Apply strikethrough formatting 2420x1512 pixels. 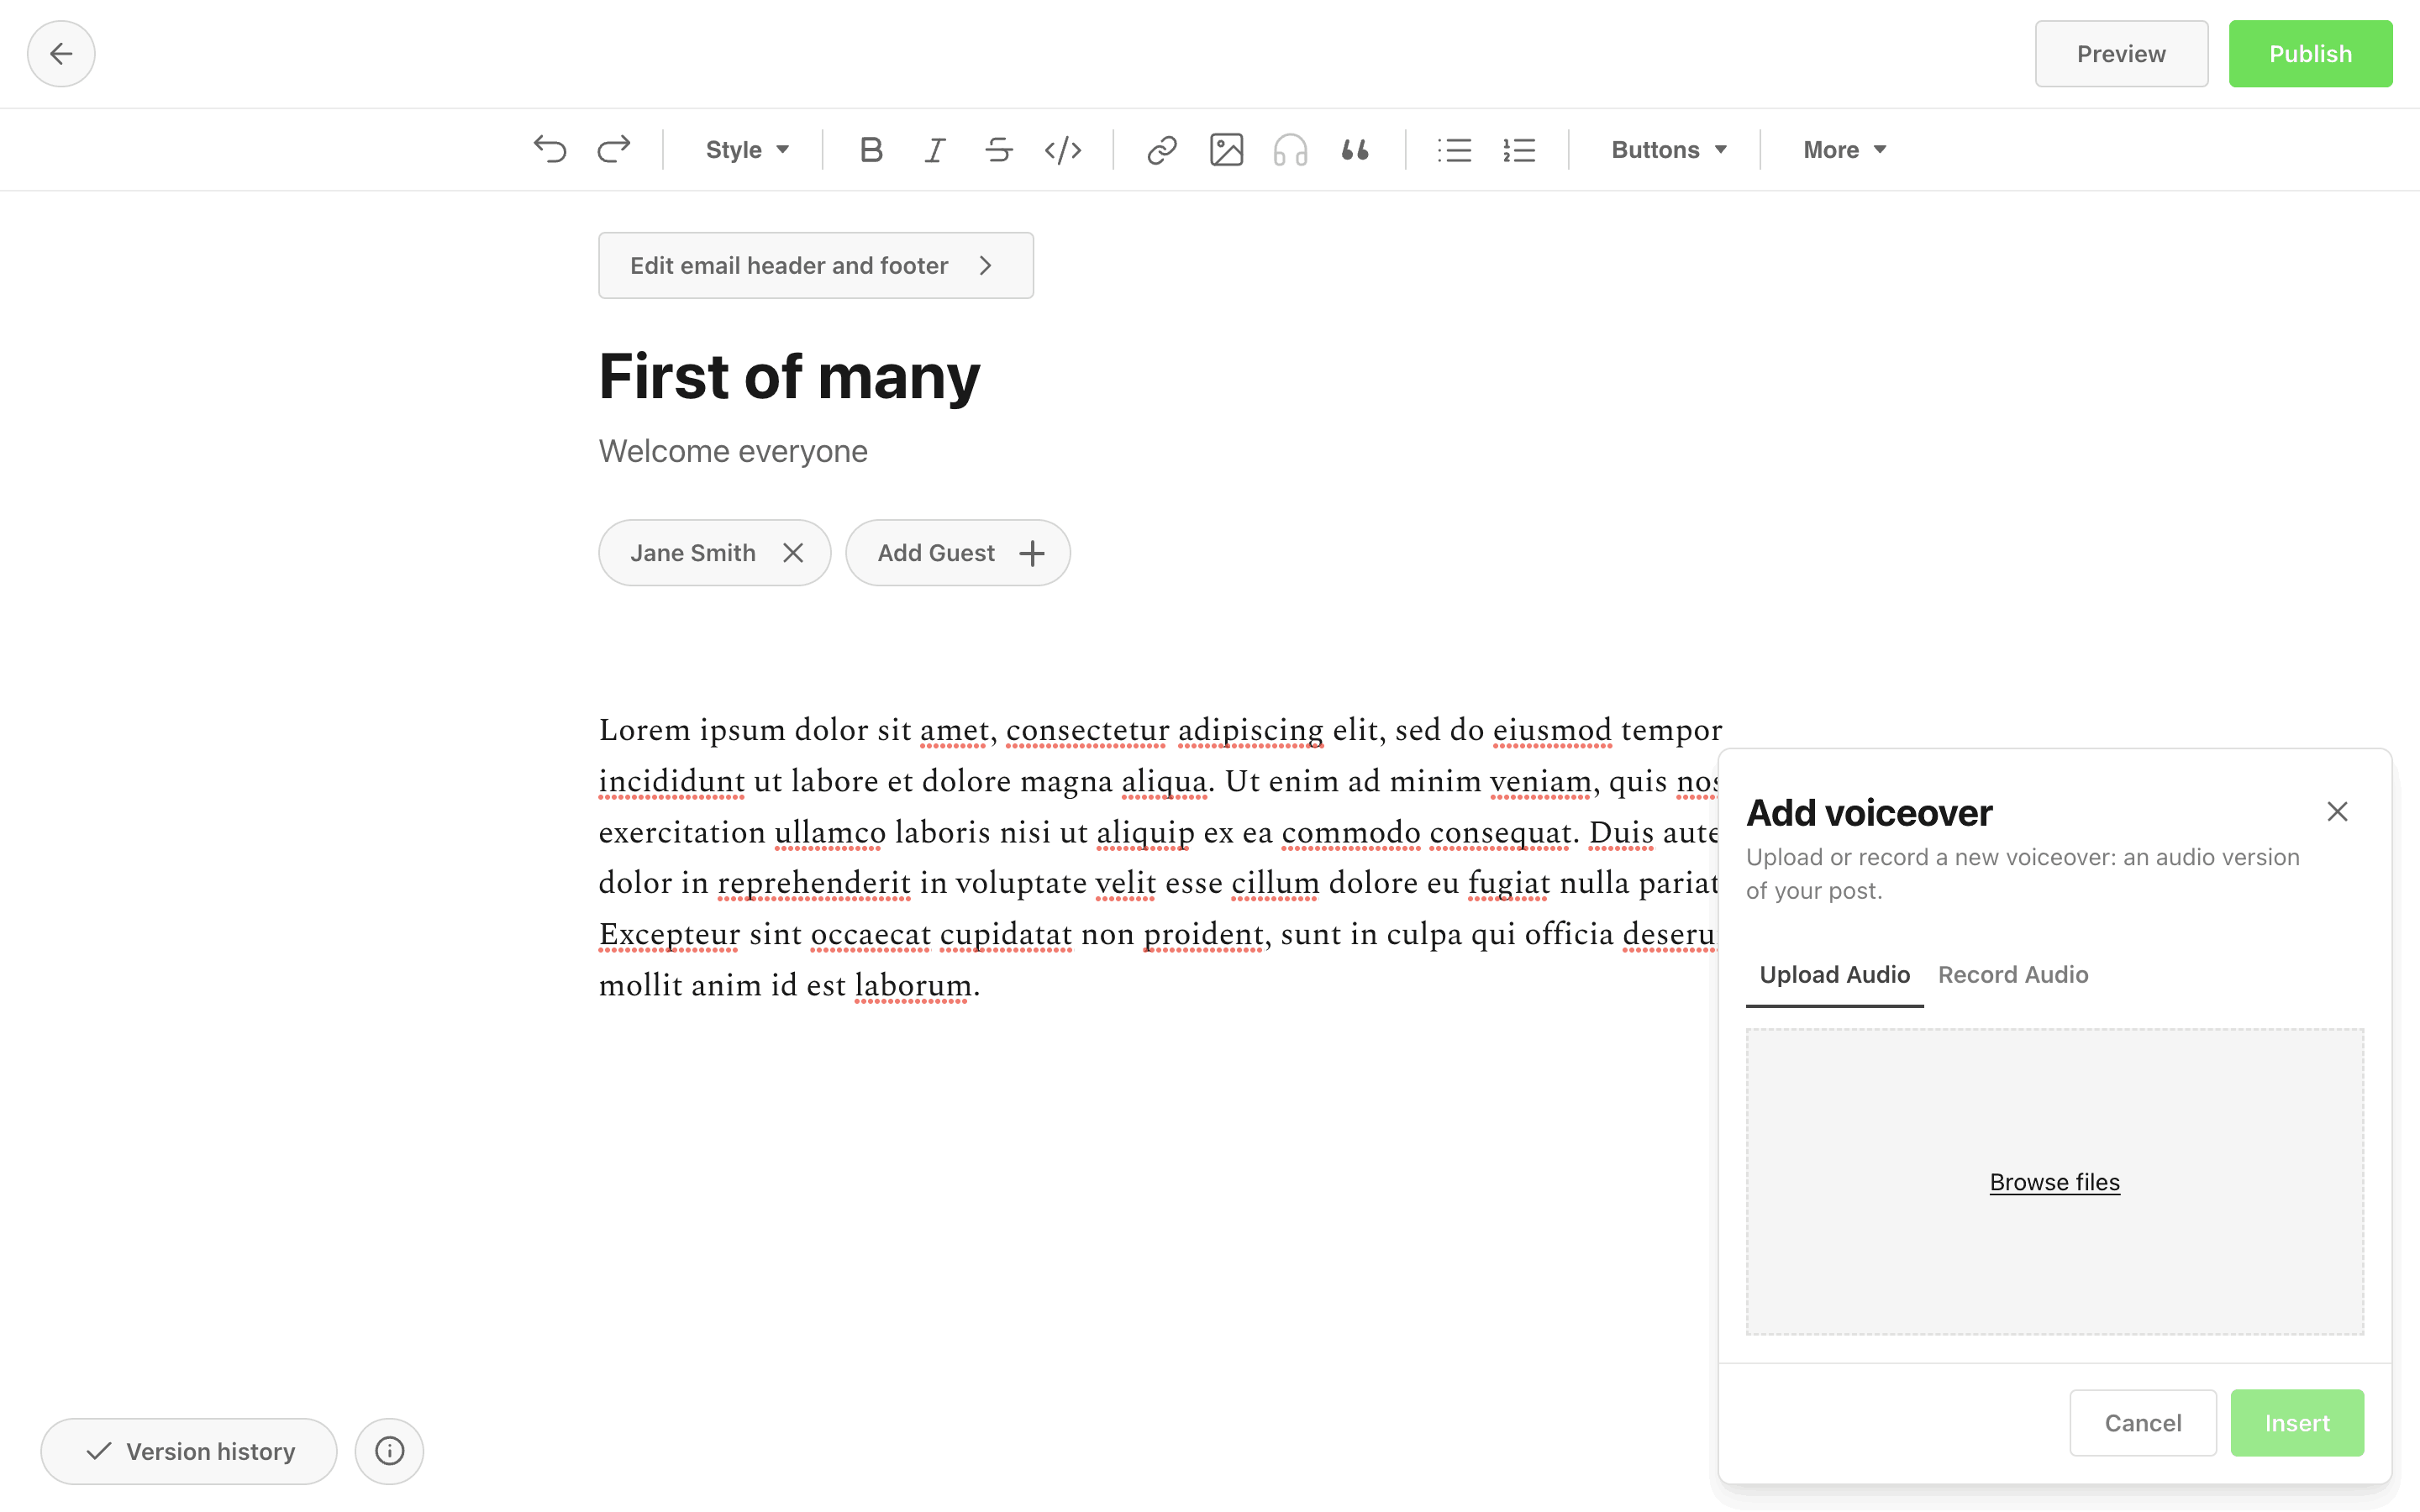tap(999, 150)
